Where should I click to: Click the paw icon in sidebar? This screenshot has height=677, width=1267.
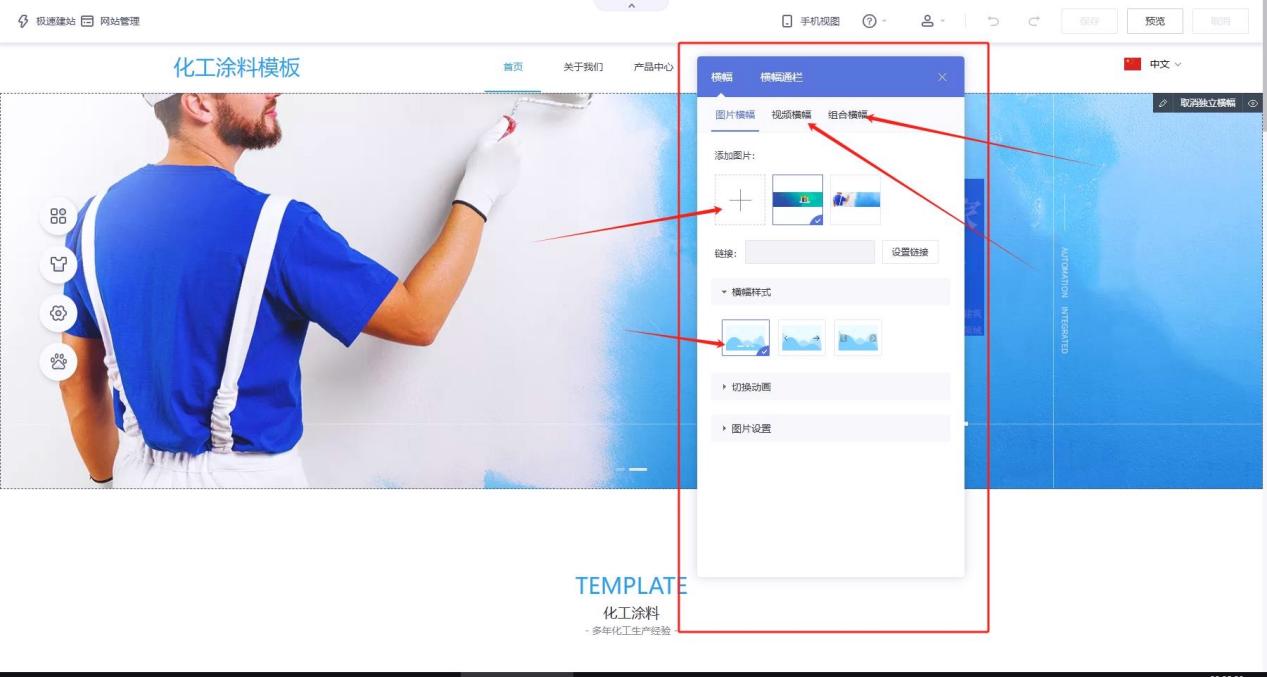59,361
